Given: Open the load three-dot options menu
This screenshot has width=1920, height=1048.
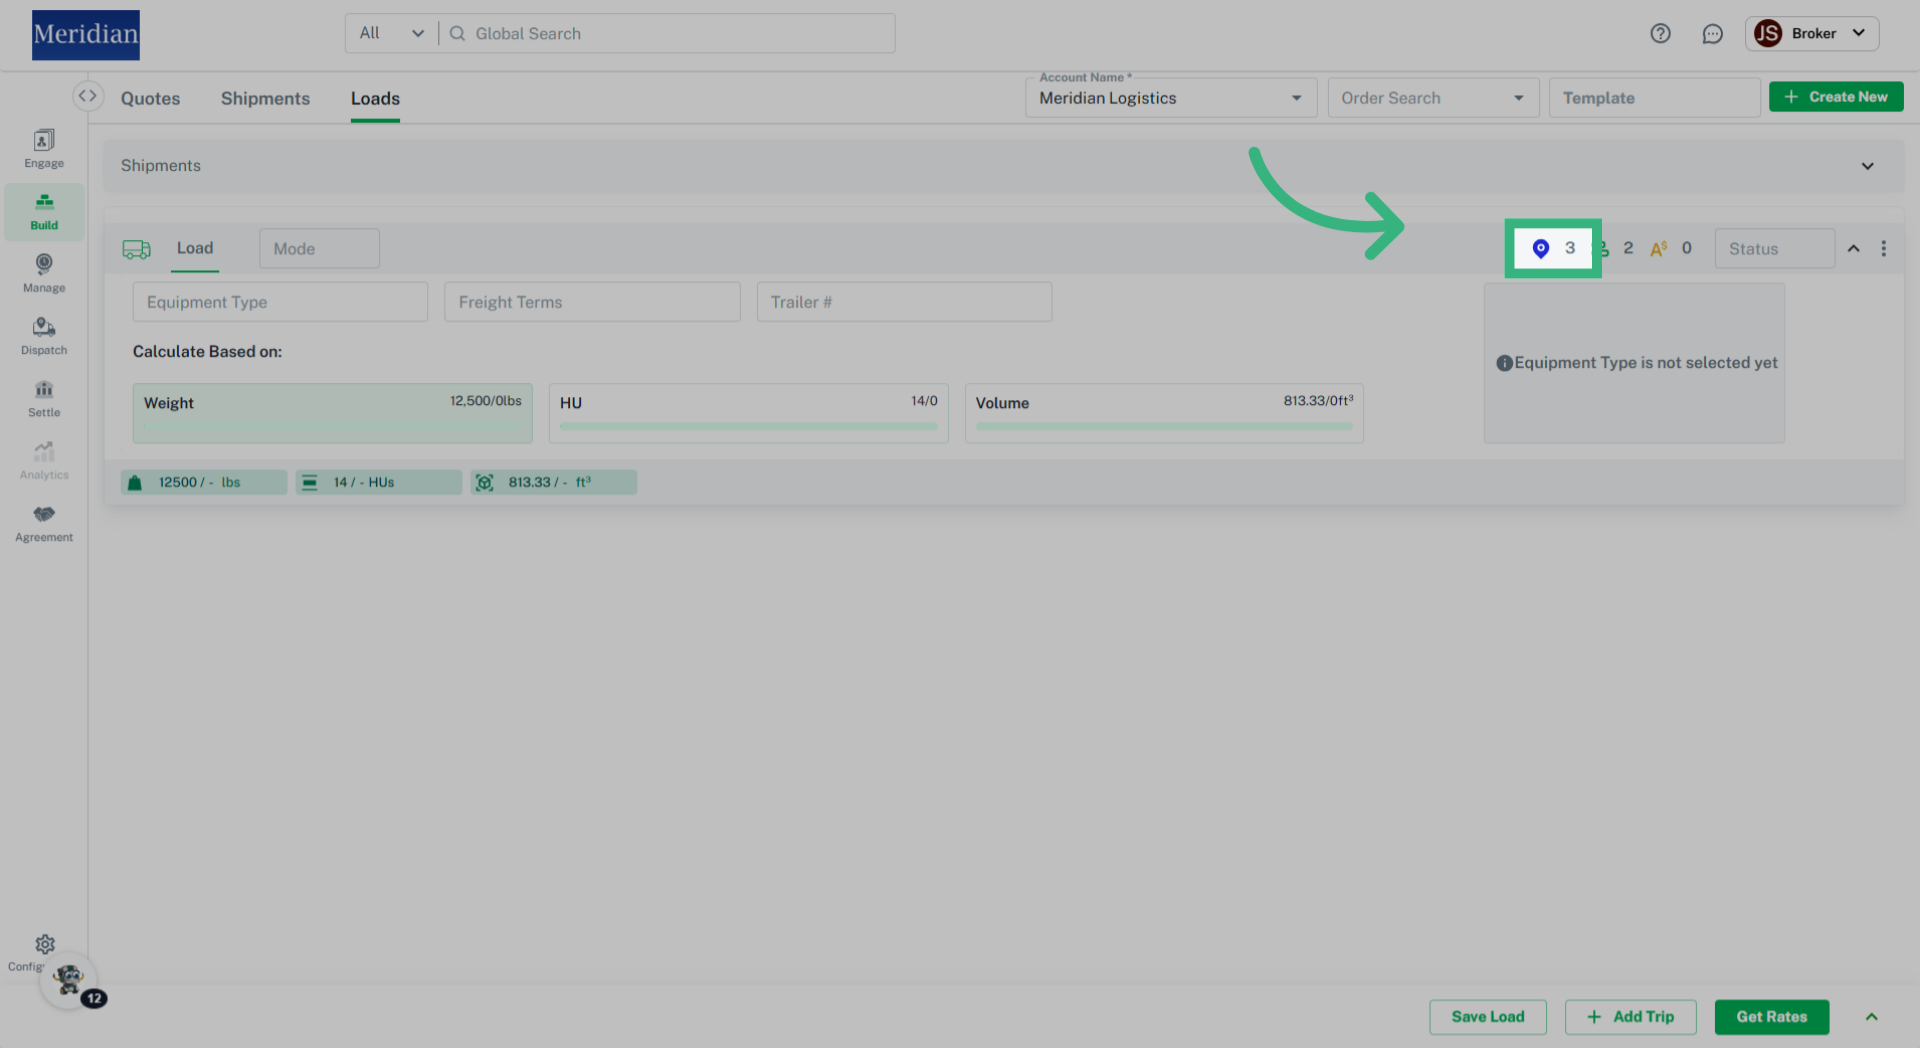Looking at the screenshot, I should tap(1883, 248).
